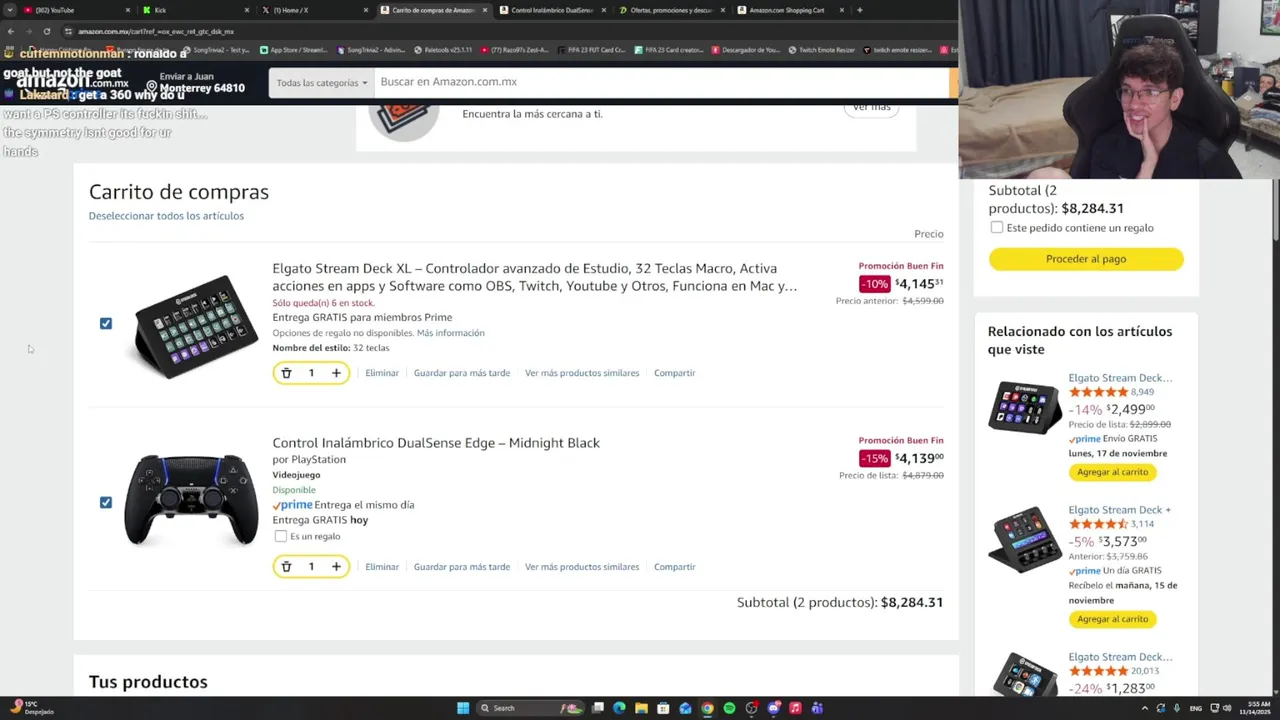Close the Kick browser tab
The width and height of the screenshot is (1280, 720).
(x=248, y=10)
